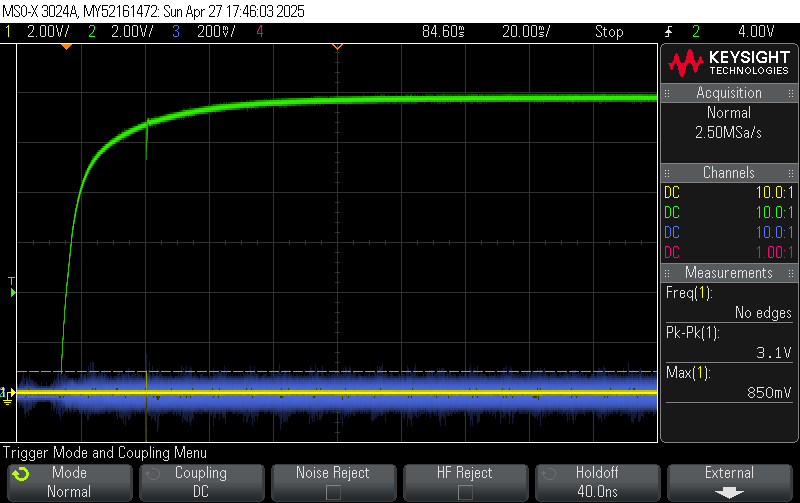Click the 20.00ms/ timebase value
The image size is (800, 503).
tap(526, 32)
